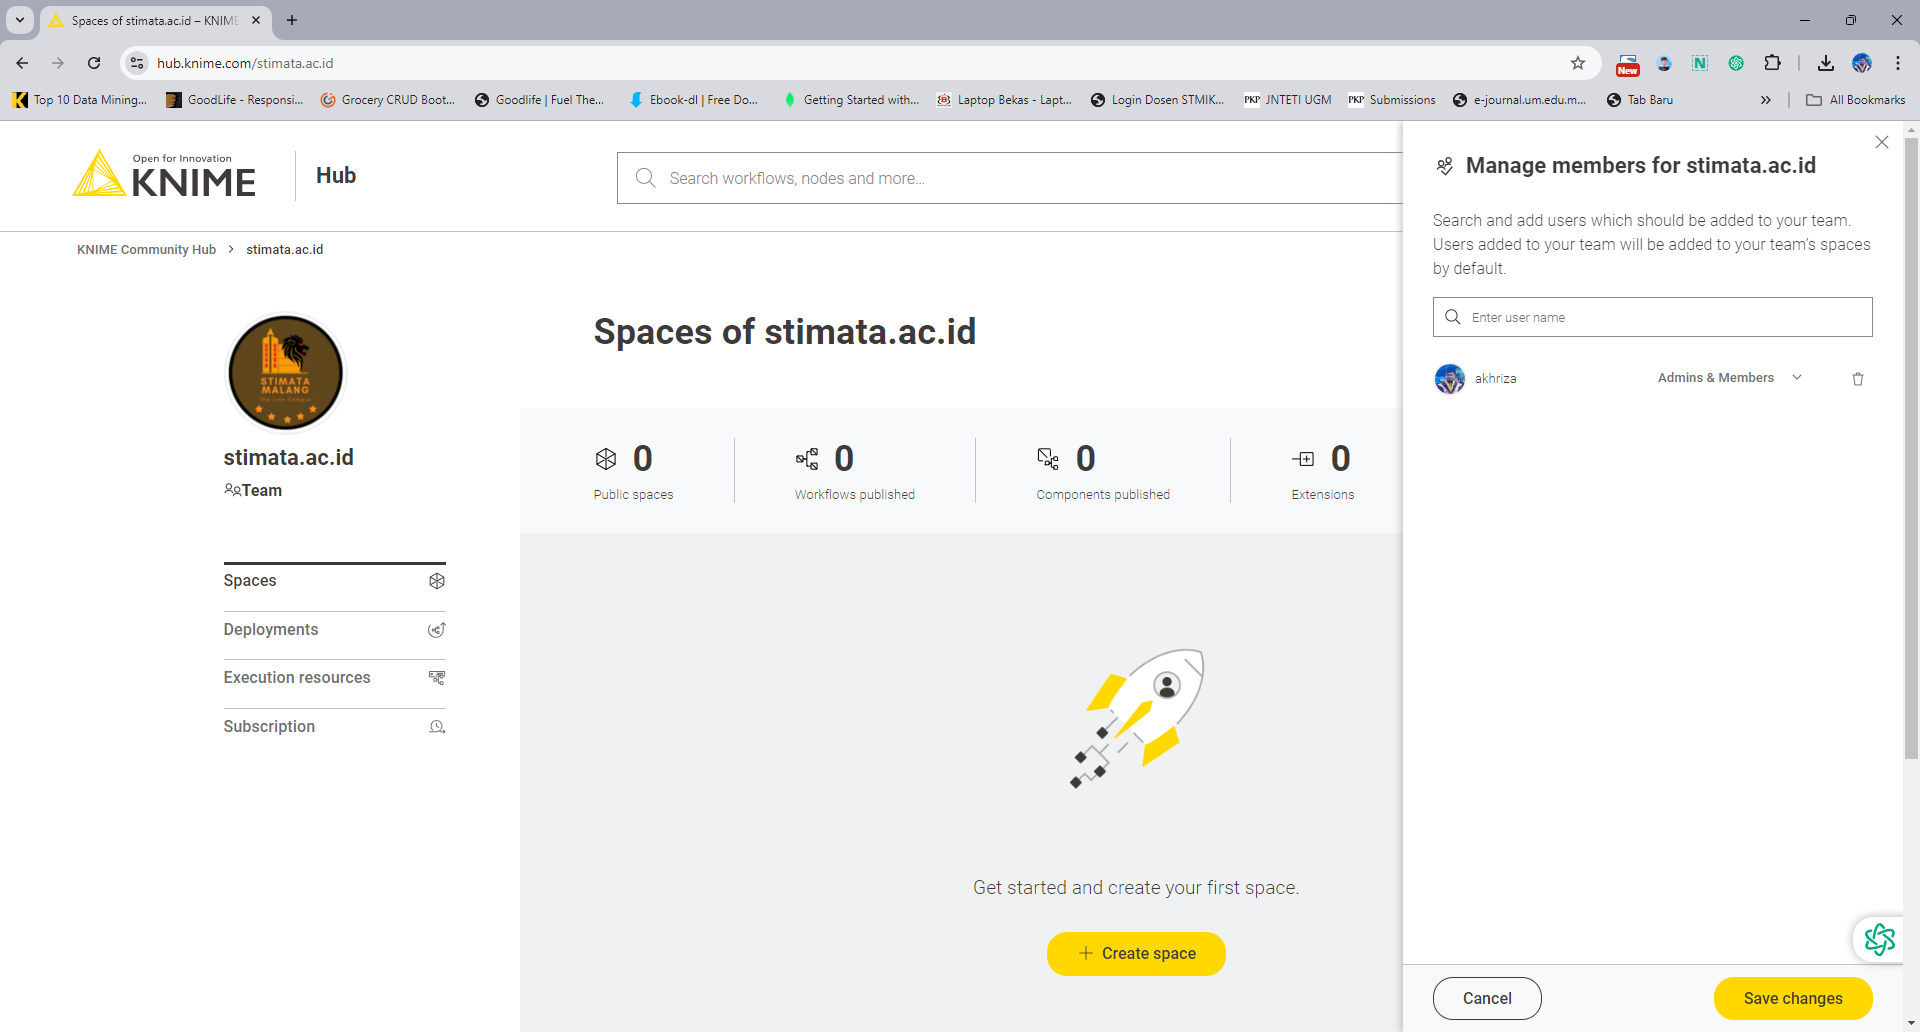The width and height of the screenshot is (1920, 1032).
Task: Open the JNTETI UGM bookmark
Action: pos(1288,100)
